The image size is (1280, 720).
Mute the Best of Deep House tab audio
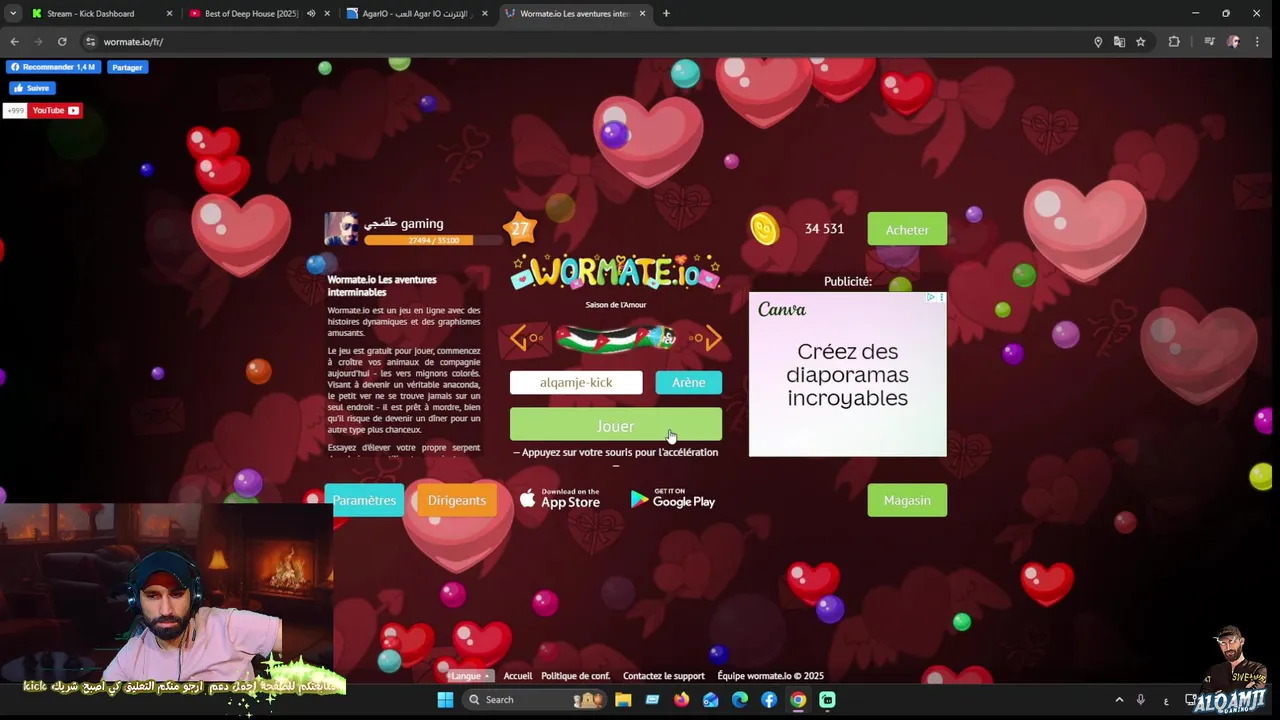(x=311, y=14)
